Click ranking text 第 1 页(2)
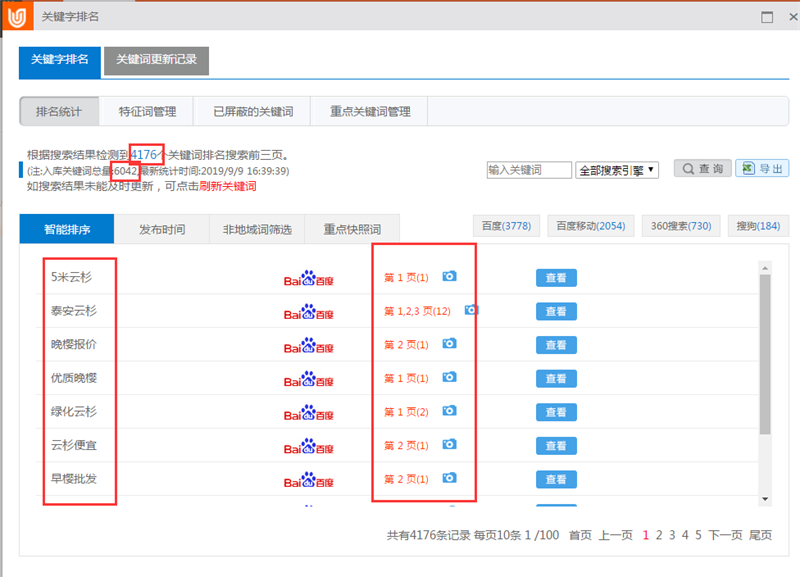Viewport: 800px width, 577px height. tap(406, 412)
